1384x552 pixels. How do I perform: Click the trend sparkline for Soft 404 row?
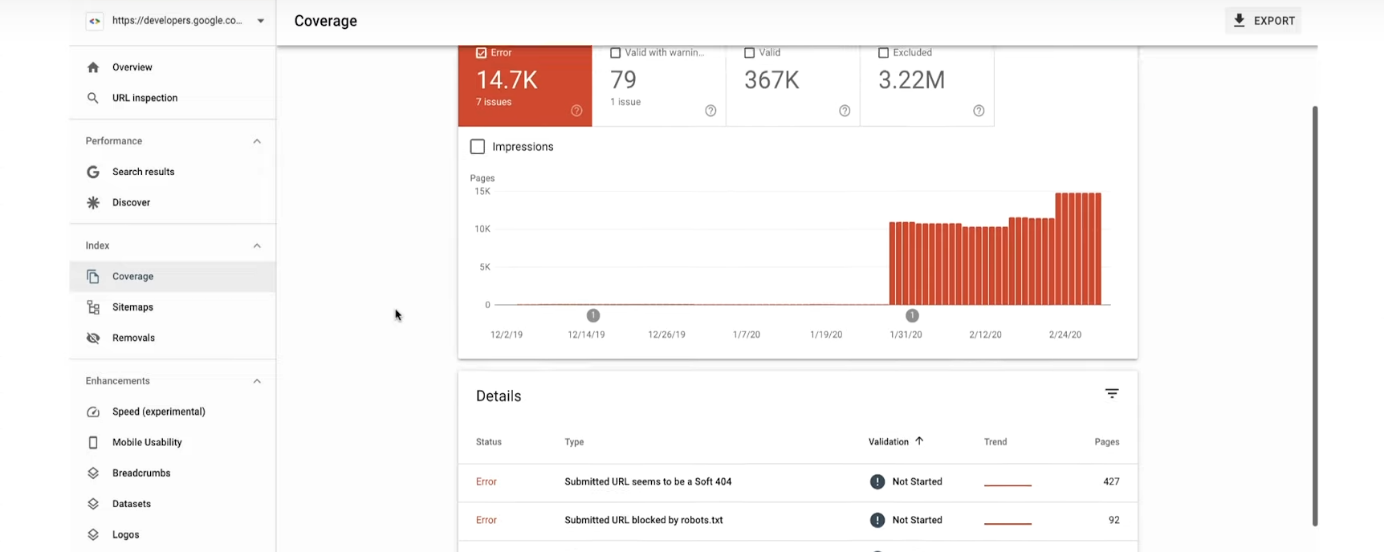click(1007, 485)
